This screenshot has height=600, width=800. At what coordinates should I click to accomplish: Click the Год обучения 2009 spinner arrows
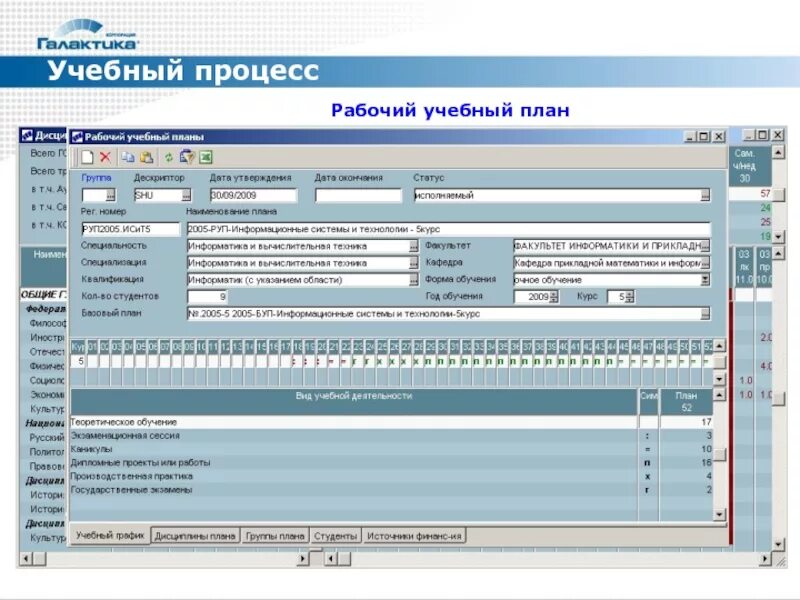click(x=554, y=297)
